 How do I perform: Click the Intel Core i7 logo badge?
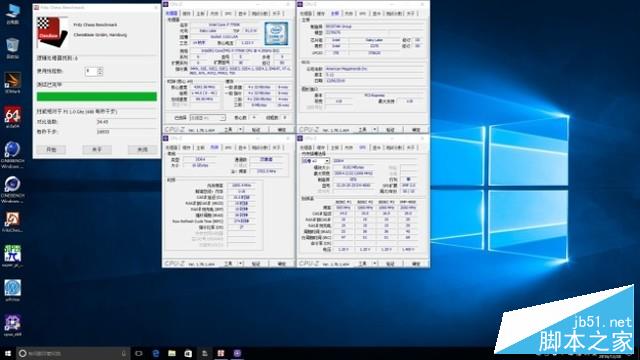pyautogui.click(x=276, y=33)
